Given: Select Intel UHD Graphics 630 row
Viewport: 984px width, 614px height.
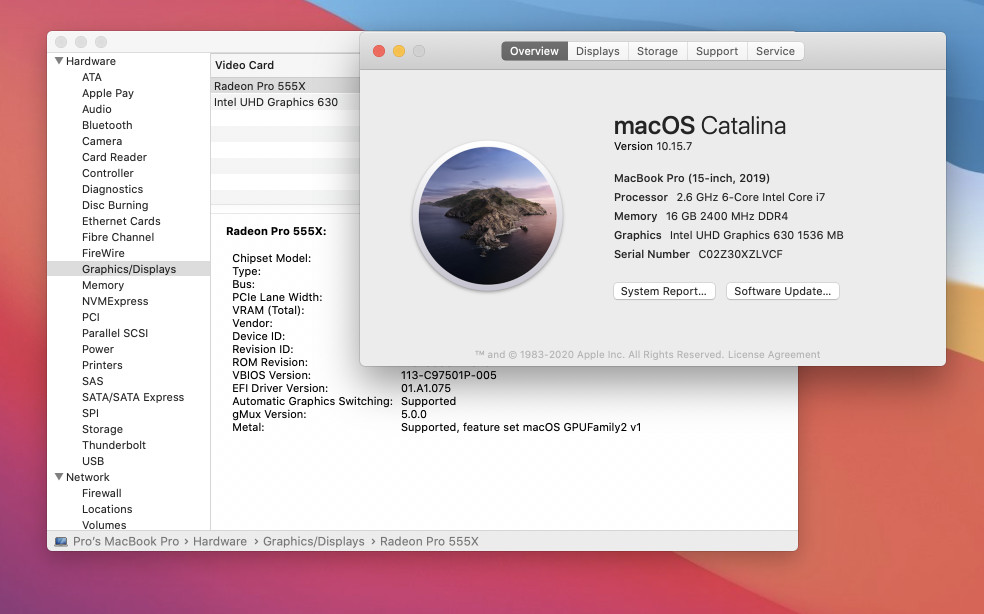Looking at the screenshot, I should 285,102.
